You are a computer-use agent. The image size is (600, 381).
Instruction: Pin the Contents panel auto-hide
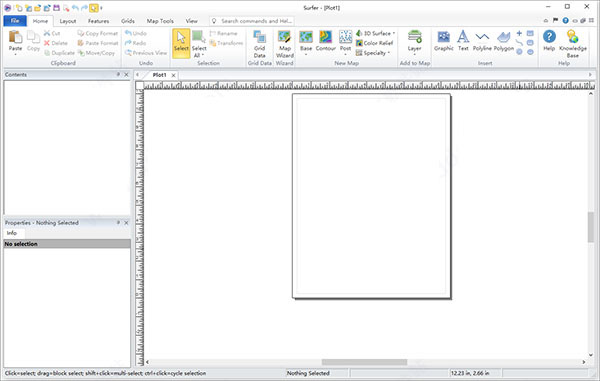(x=118, y=74)
